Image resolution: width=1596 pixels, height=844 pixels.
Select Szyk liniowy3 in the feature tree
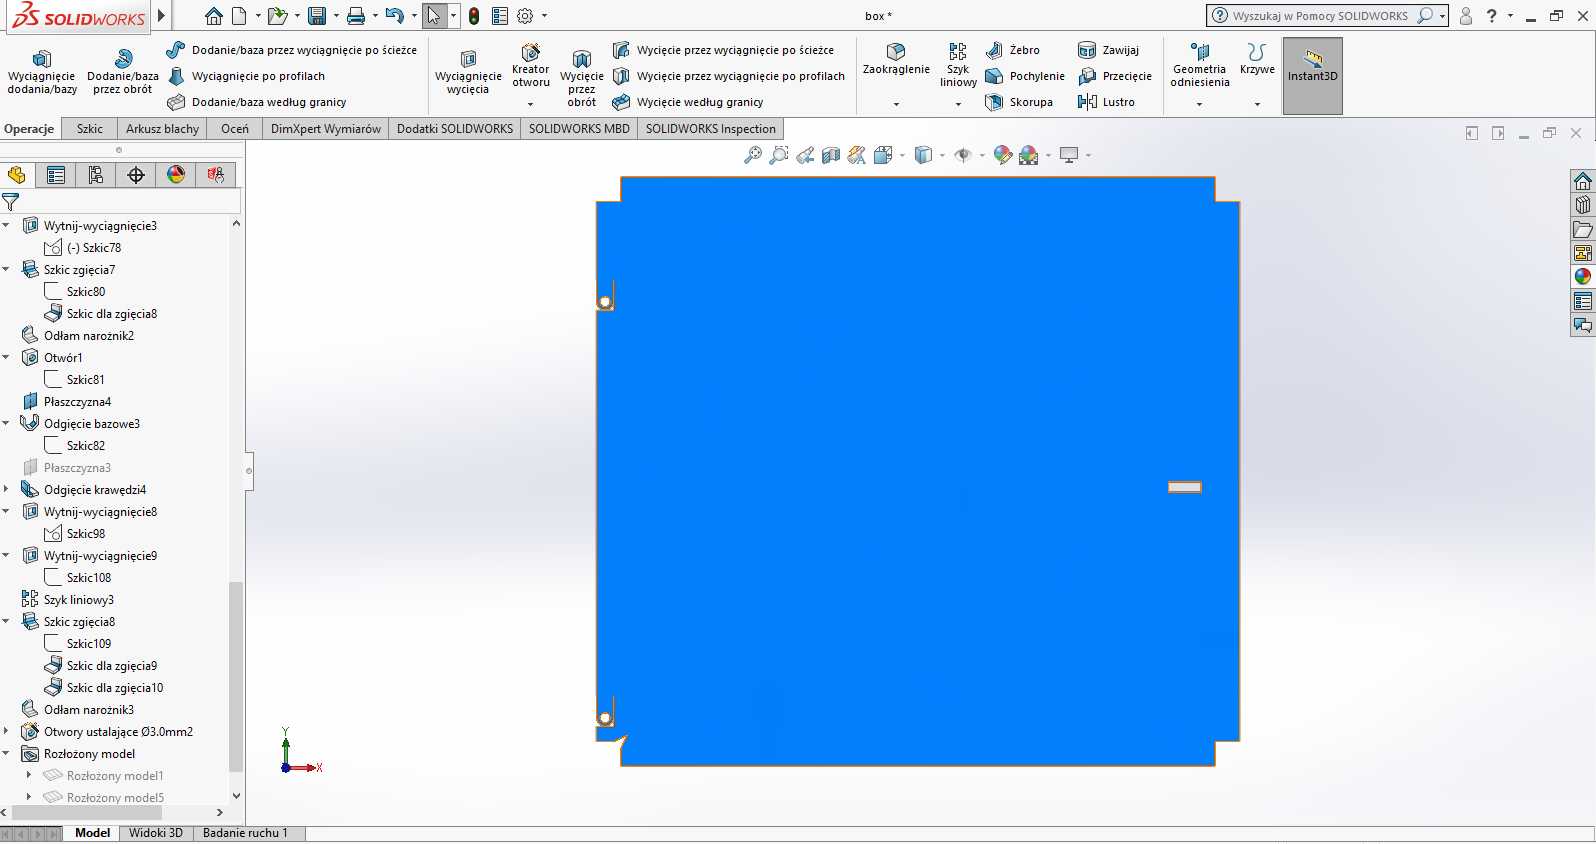point(68,600)
